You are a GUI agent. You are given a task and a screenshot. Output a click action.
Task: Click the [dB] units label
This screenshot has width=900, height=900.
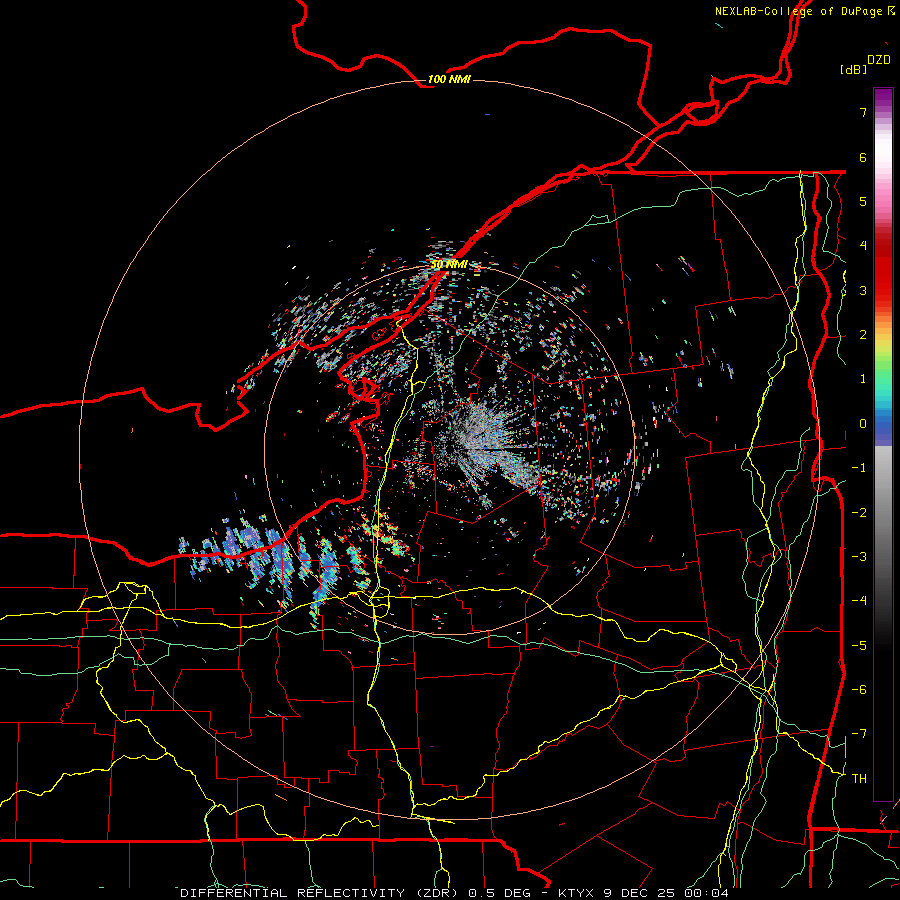click(854, 69)
